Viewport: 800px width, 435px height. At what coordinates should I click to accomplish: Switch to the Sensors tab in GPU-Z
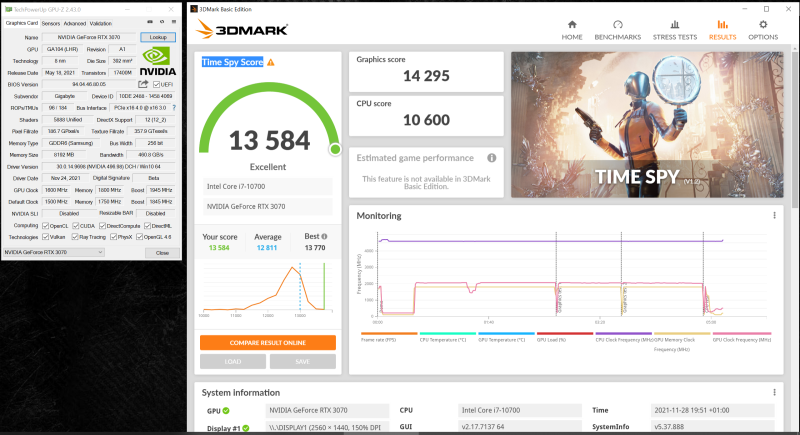50,22
